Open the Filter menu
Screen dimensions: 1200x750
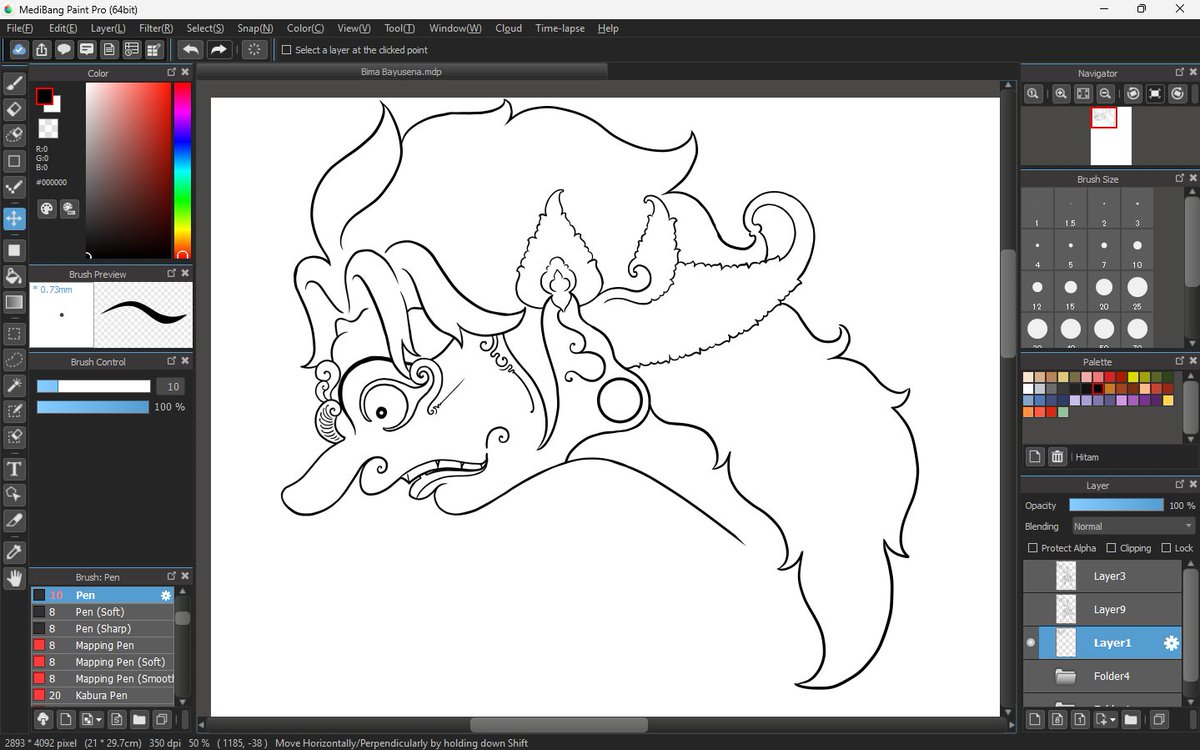[x=156, y=28]
